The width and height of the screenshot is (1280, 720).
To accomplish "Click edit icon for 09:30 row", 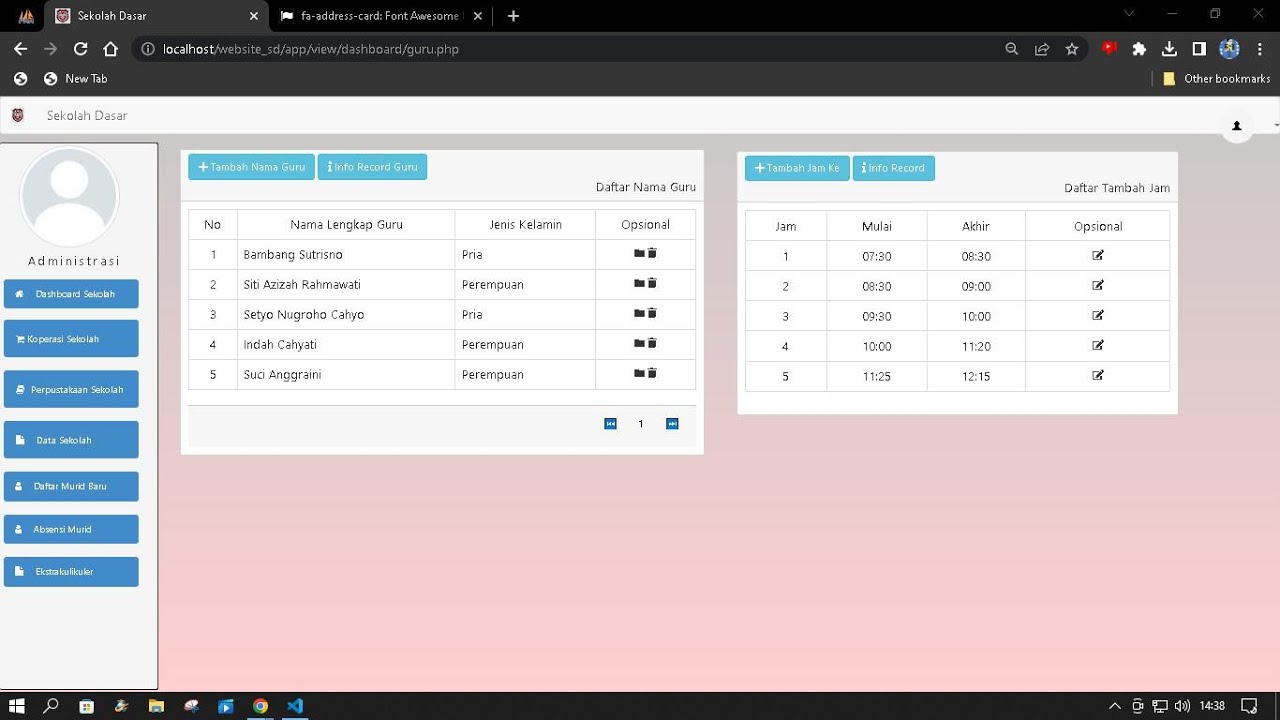I will tap(1098, 316).
